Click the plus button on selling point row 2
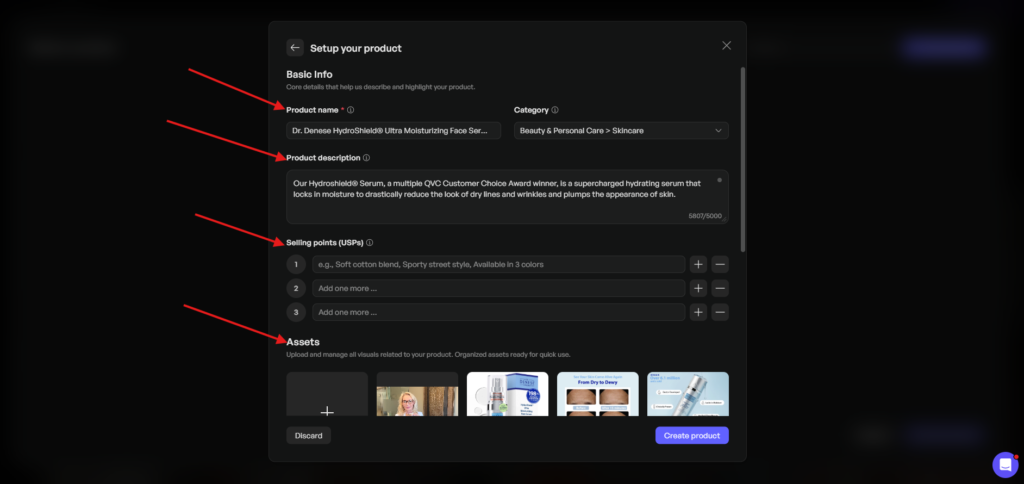 point(698,288)
